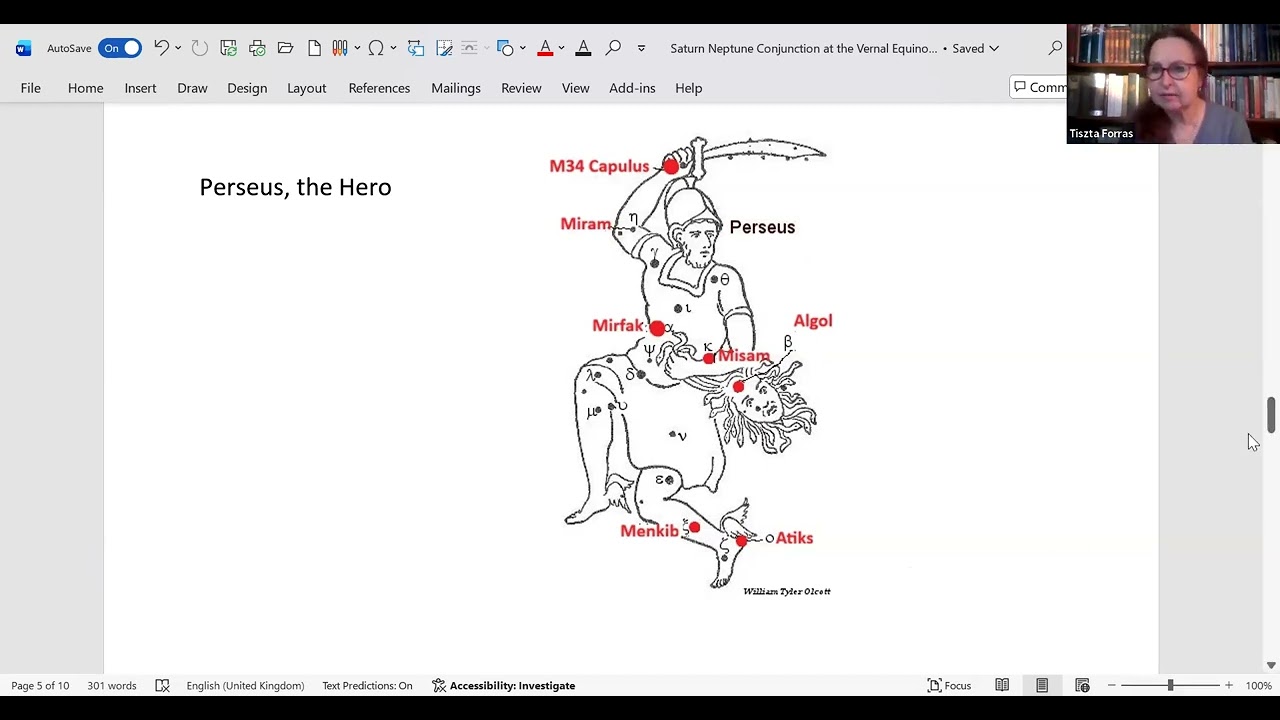Open the Help tab
Viewport: 1280px width, 720px height.
click(x=689, y=88)
